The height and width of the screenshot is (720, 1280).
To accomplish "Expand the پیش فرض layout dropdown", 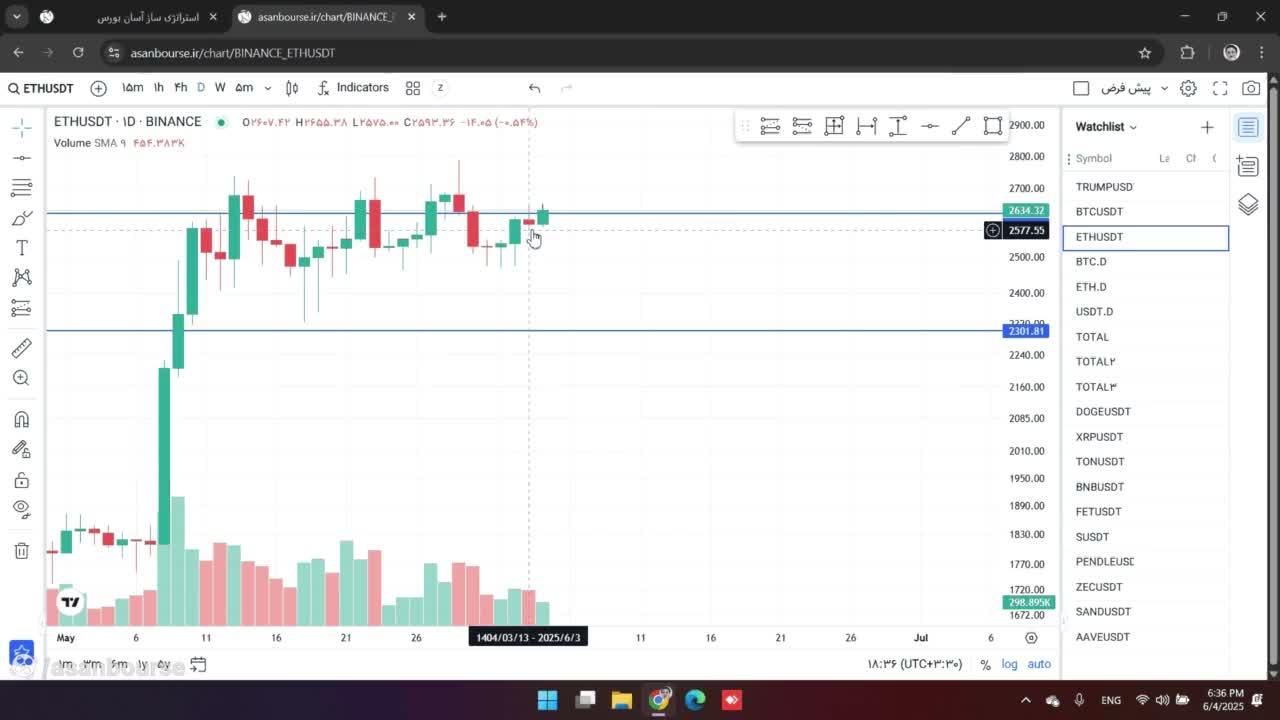I will click(1133, 88).
